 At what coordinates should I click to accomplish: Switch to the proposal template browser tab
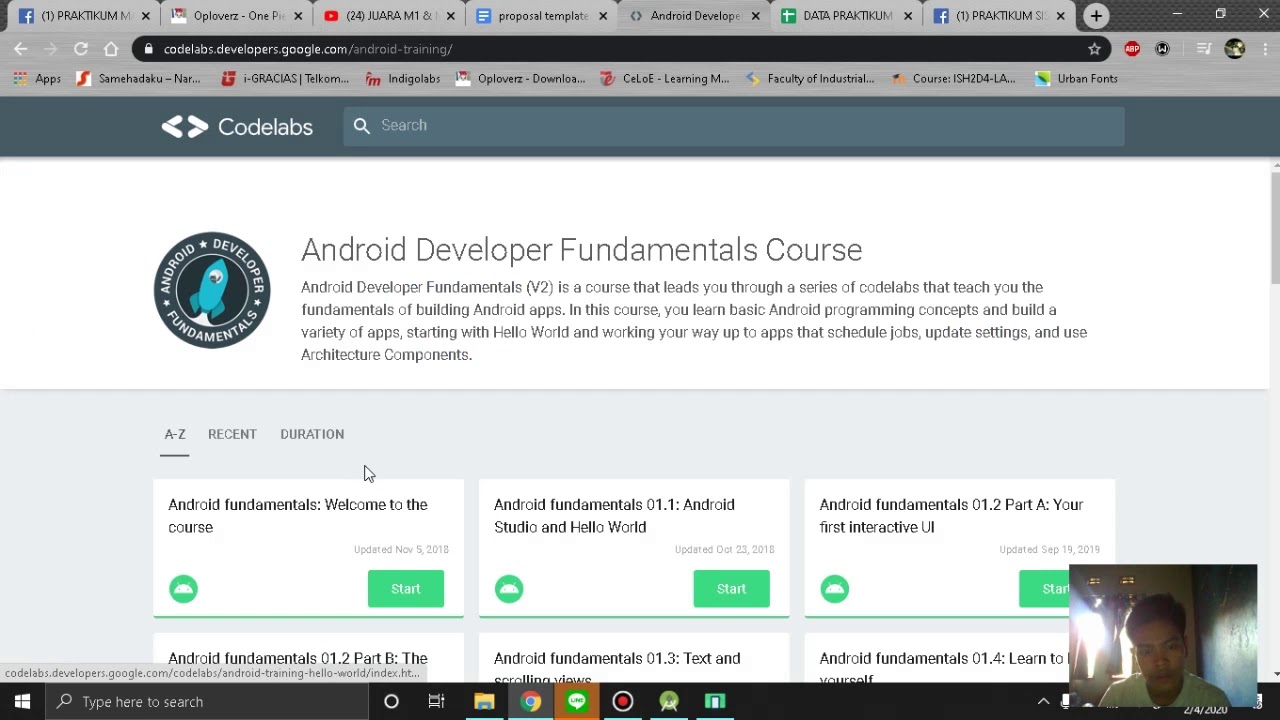[x=540, y=16]
